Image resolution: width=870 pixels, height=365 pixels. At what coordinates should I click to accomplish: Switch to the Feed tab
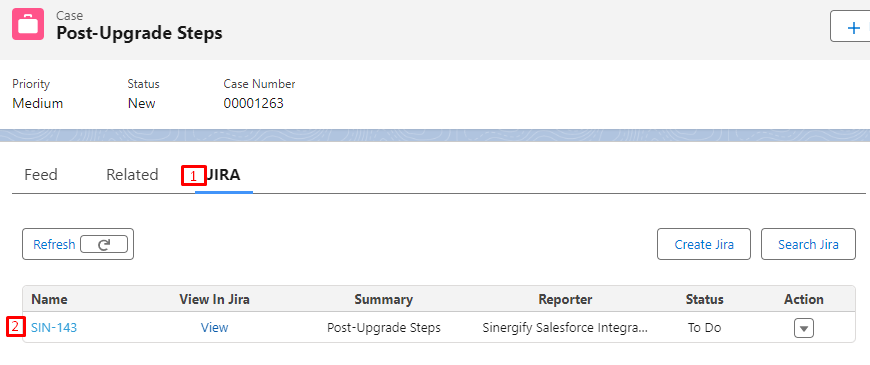[x=41, y=175]
